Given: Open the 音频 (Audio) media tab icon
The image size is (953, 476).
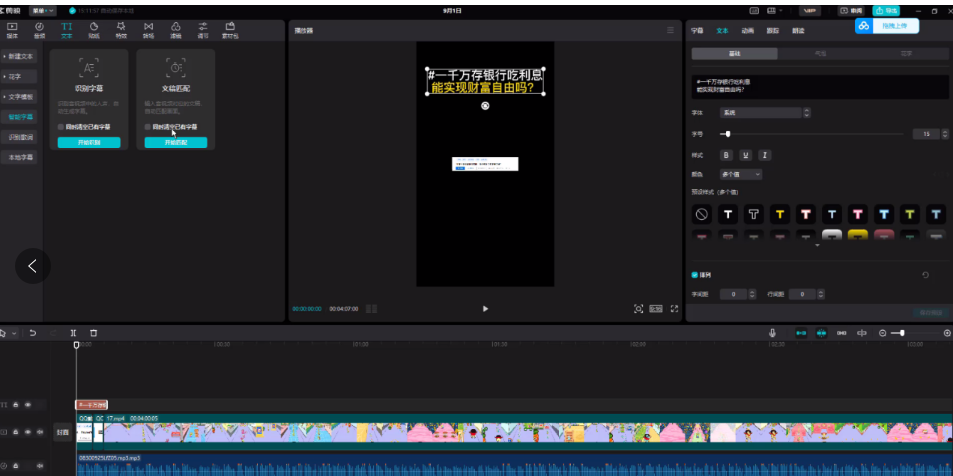Looking at the screenshot, I should pyautogui.click(x=39, y=29).
